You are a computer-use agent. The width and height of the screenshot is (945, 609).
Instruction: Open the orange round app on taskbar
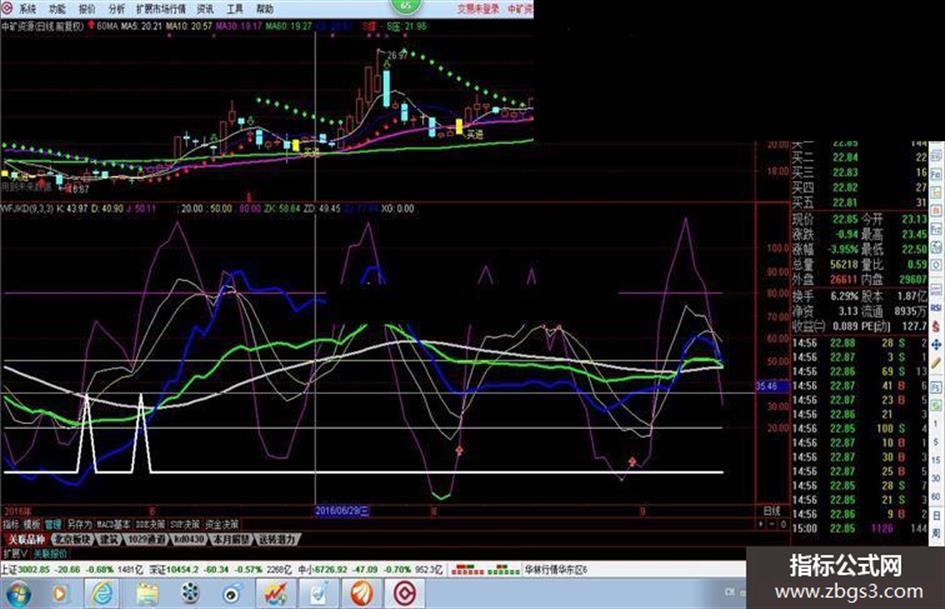(362, 594)
